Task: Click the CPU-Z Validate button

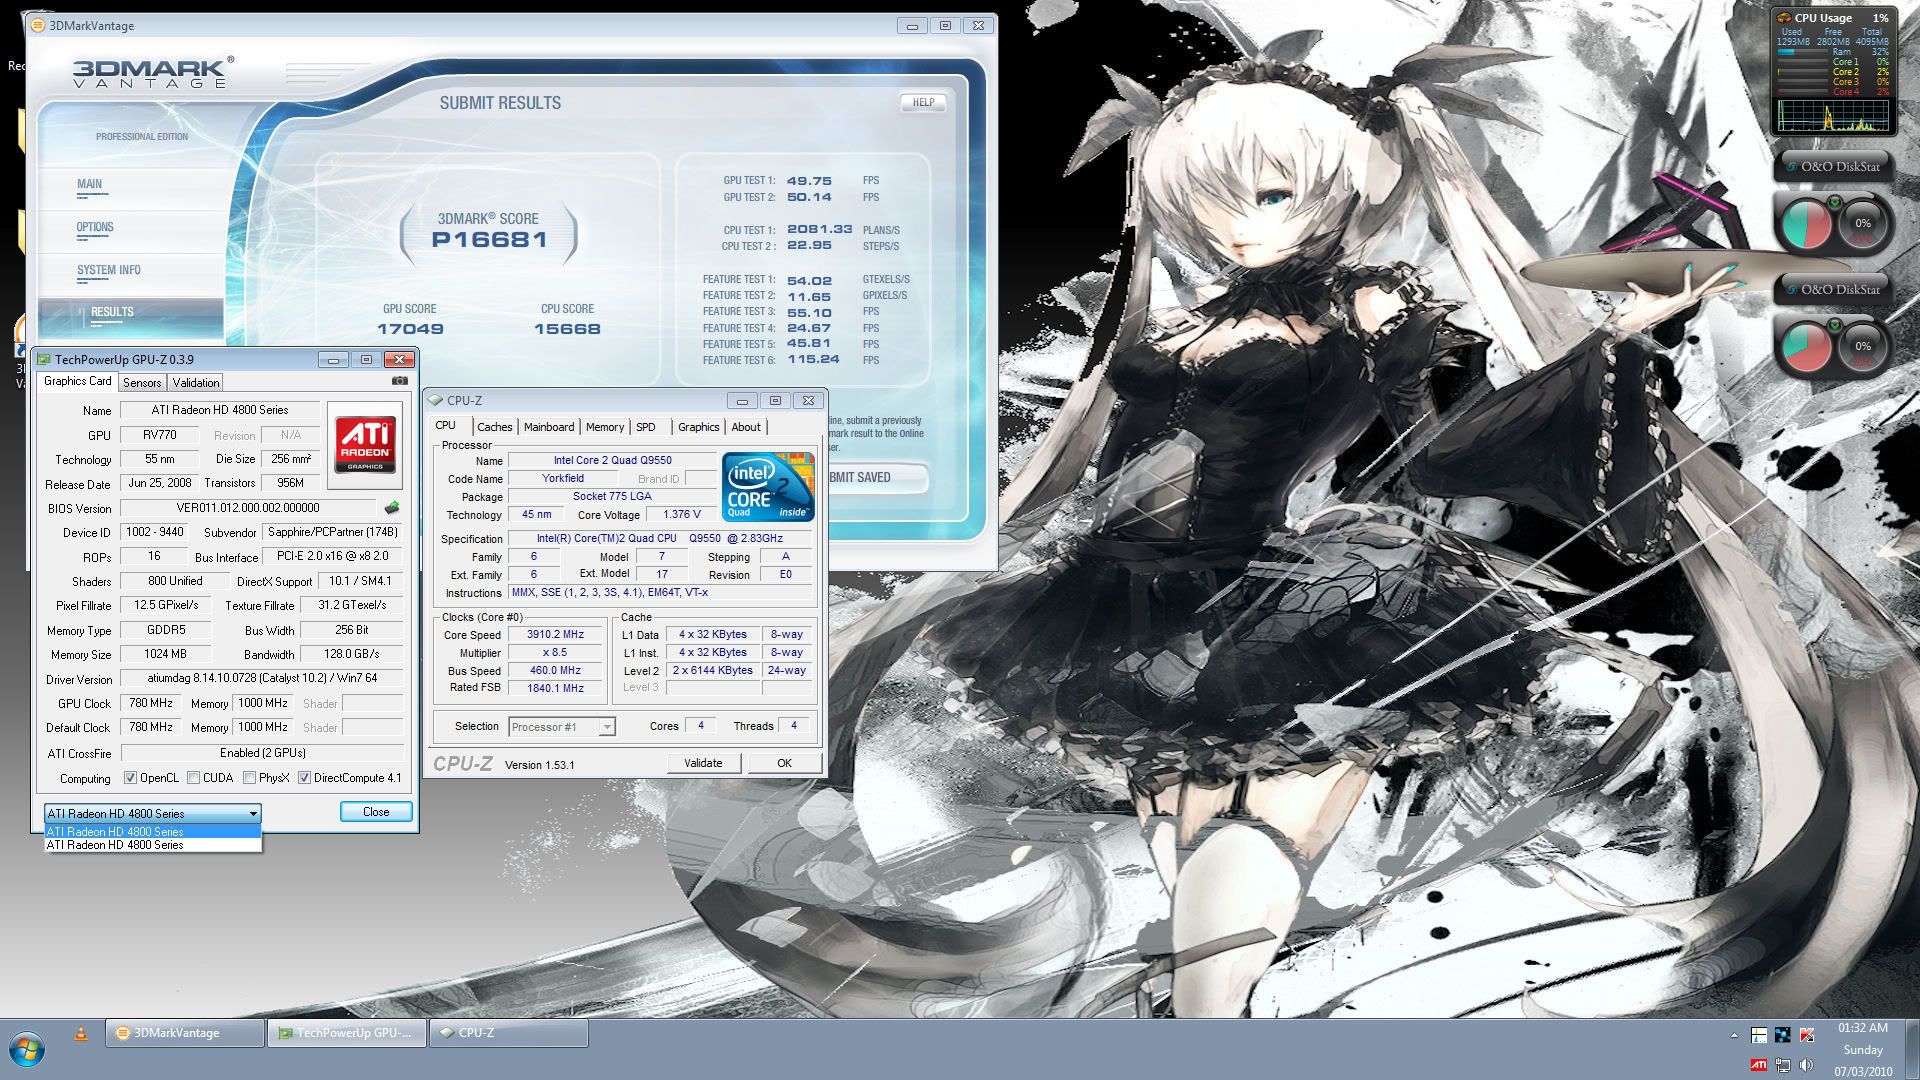Action: pyautogui.click(x=703, y=763)
